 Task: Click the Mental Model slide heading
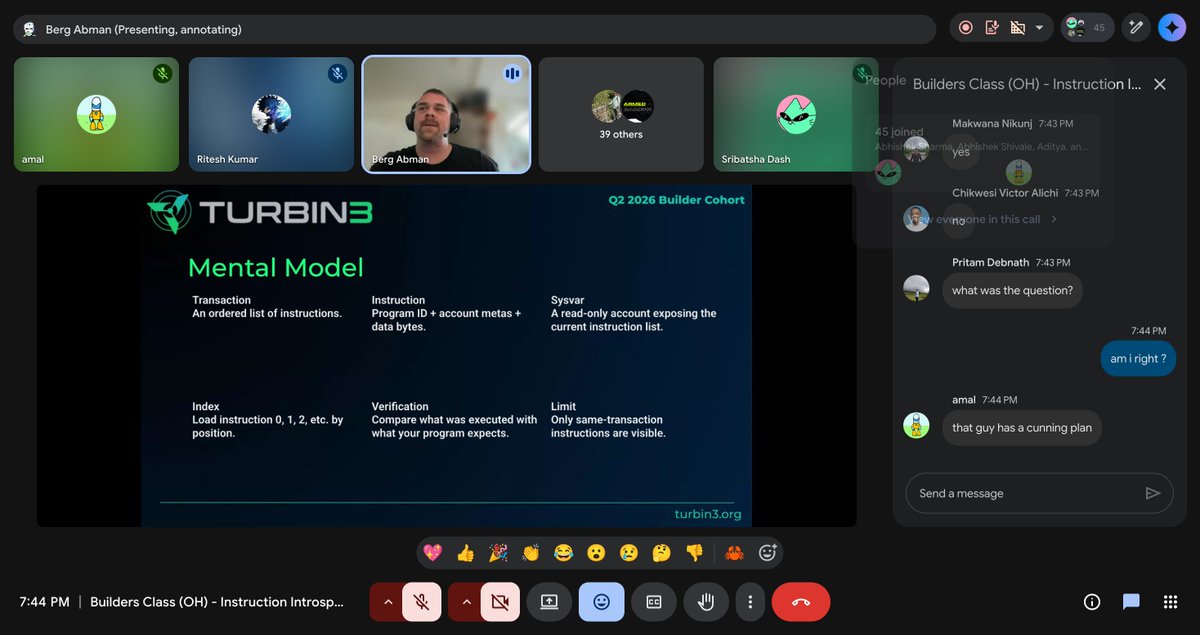[x=276, y=267]
